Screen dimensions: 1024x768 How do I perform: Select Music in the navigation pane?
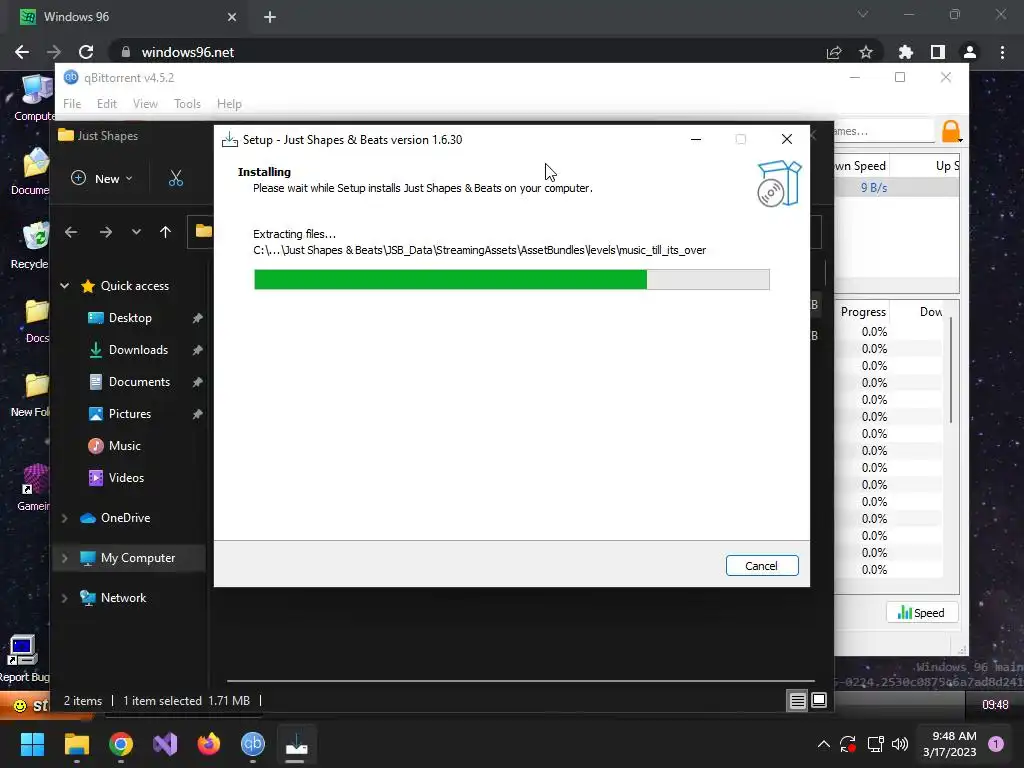(125, 446)
